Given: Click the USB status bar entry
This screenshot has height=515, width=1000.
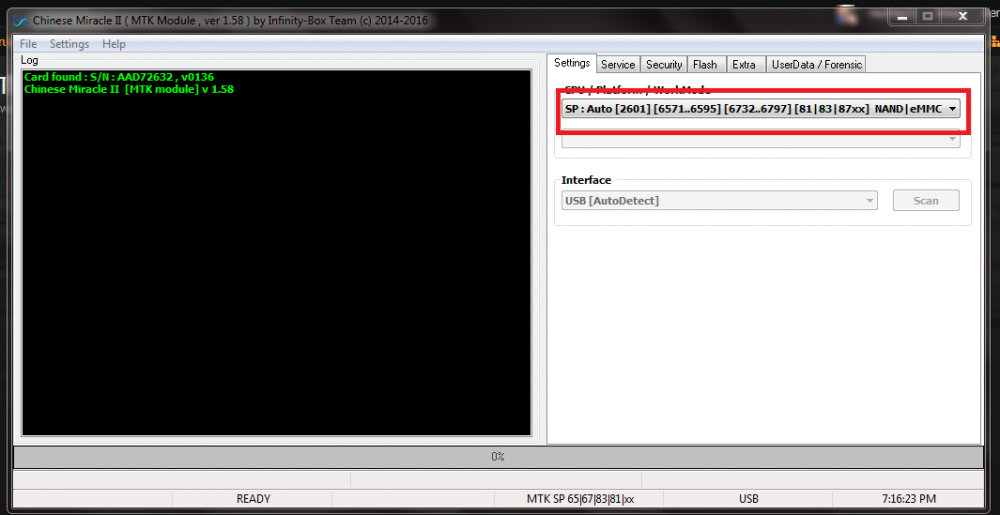Looking at the screenshot, I should (x=748, y=498).
